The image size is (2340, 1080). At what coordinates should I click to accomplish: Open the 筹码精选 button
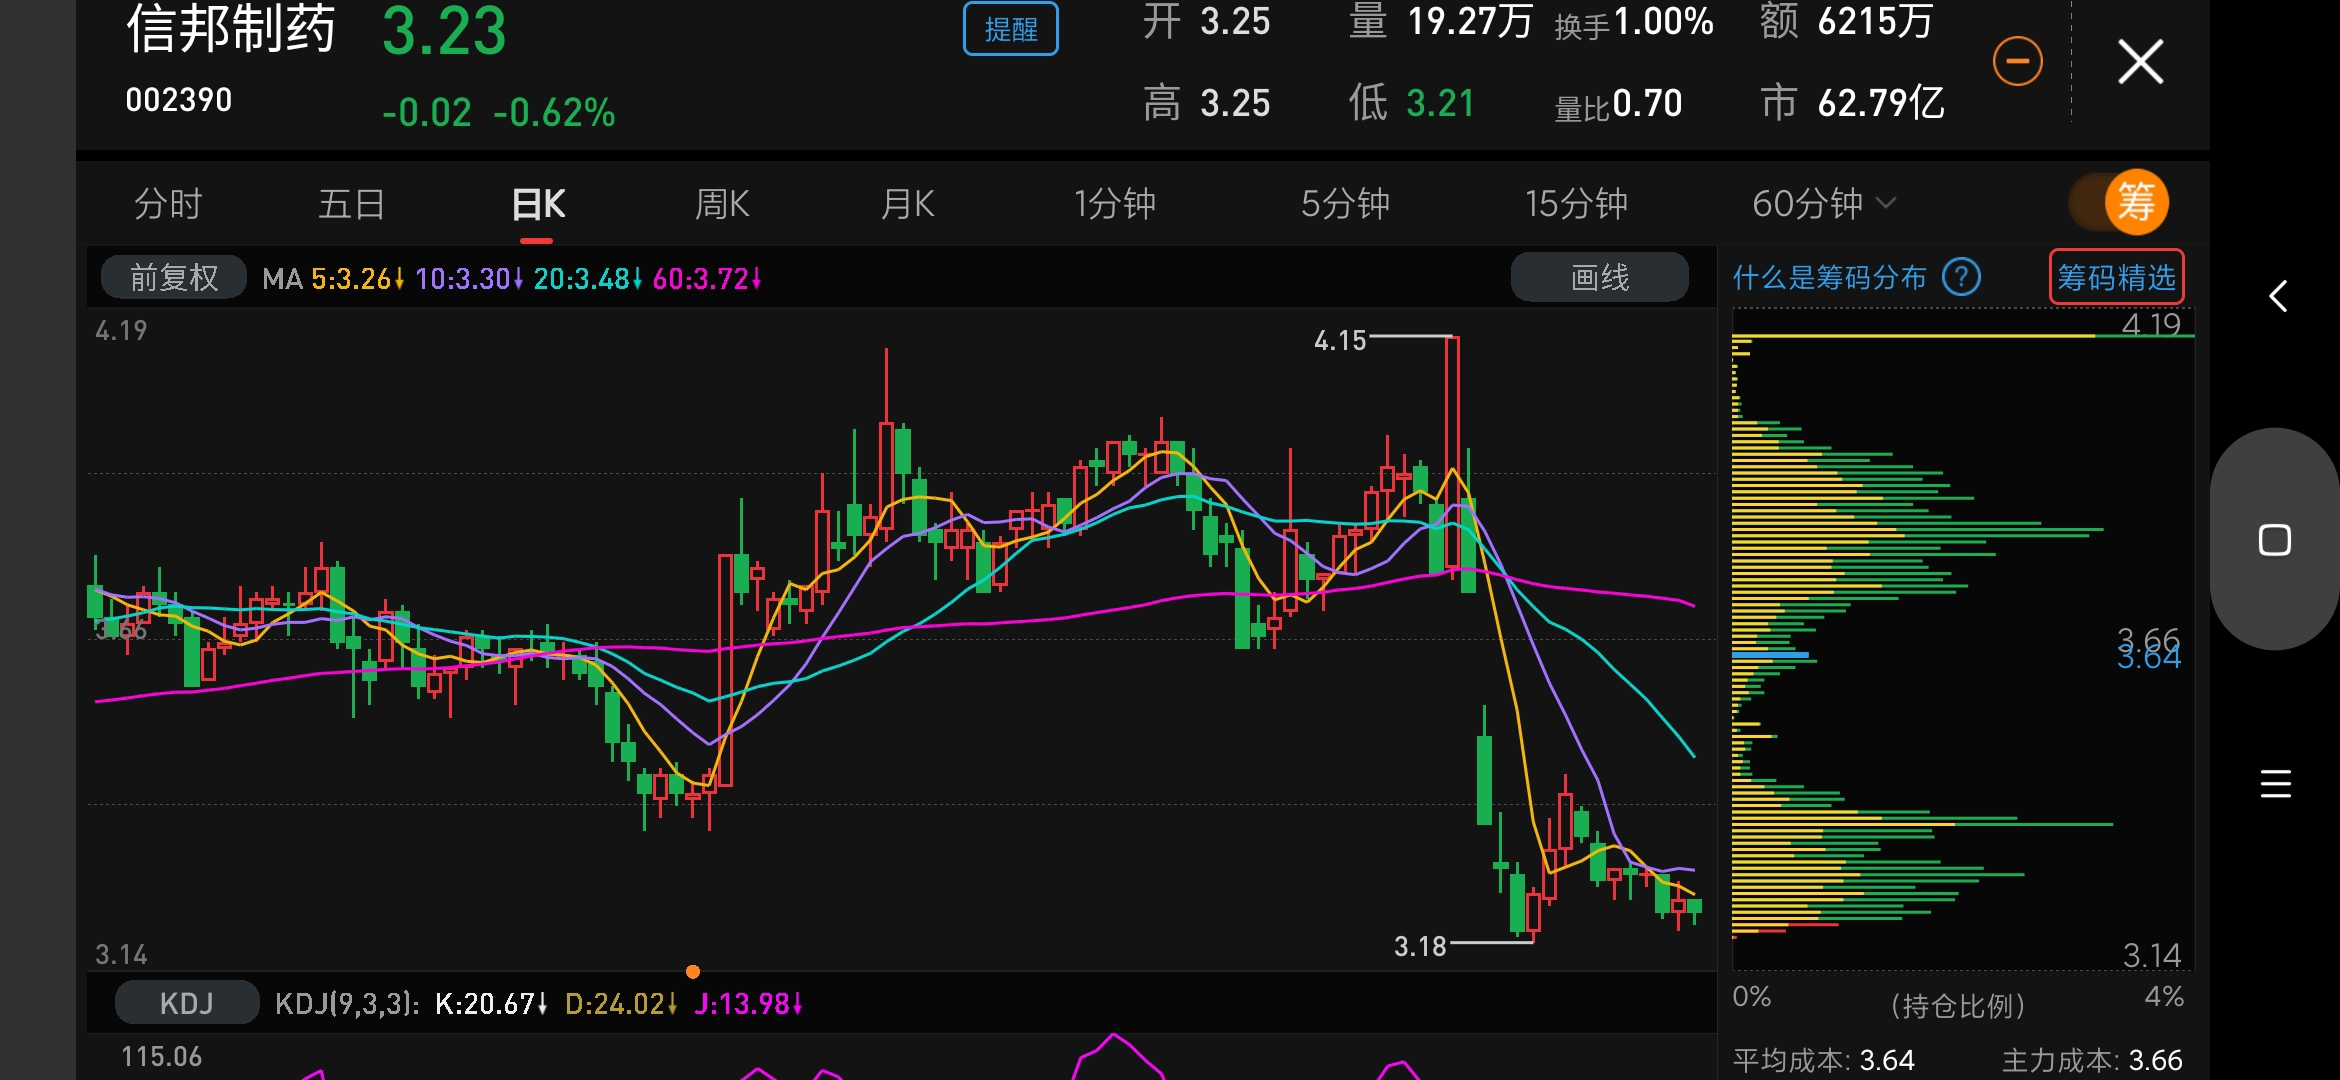point(2116,277)
